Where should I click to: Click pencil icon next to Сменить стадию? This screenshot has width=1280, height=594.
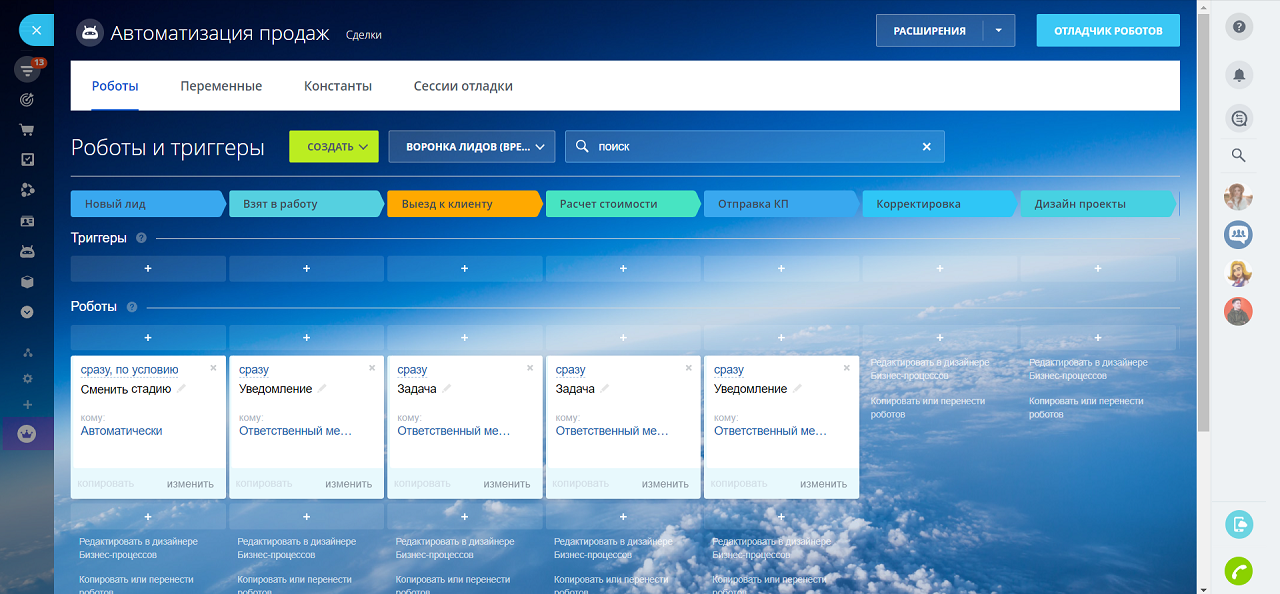pos(182,389)
